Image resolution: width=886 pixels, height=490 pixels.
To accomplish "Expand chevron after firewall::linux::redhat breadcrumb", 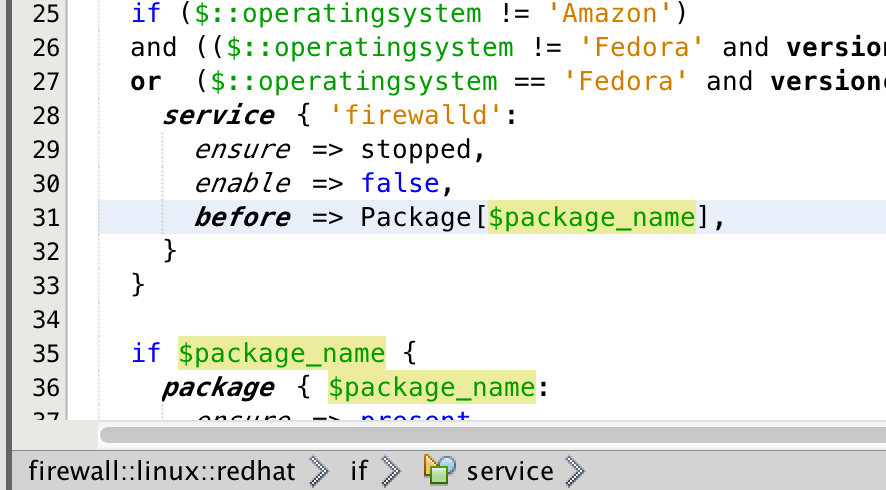I will pos(319,471).
